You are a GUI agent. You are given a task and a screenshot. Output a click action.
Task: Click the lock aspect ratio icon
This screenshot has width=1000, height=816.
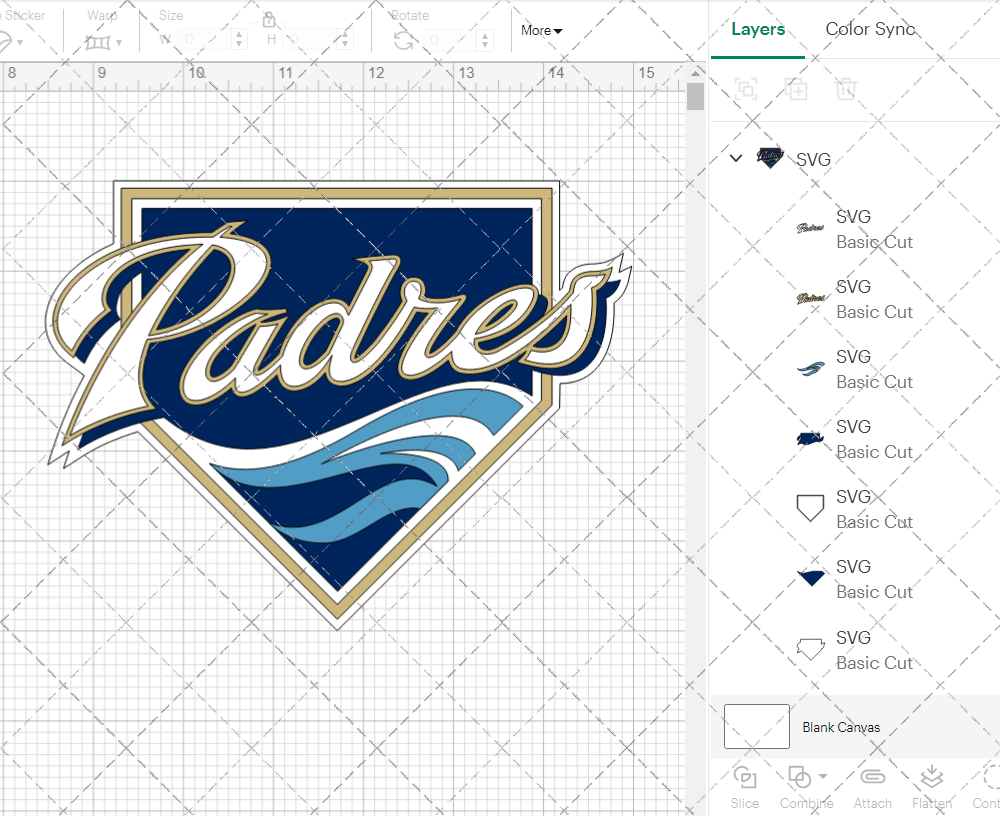(268, 20)
